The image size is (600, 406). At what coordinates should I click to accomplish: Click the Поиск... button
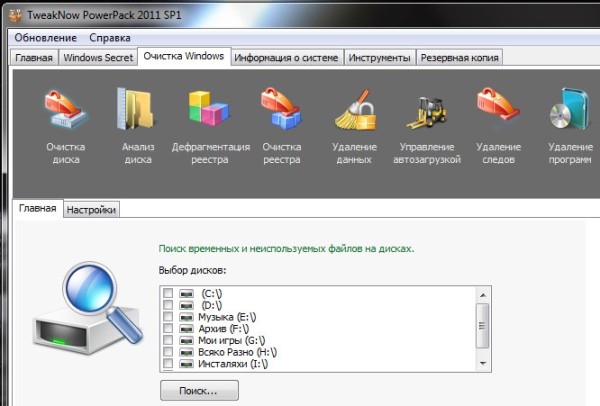(199, 390)
